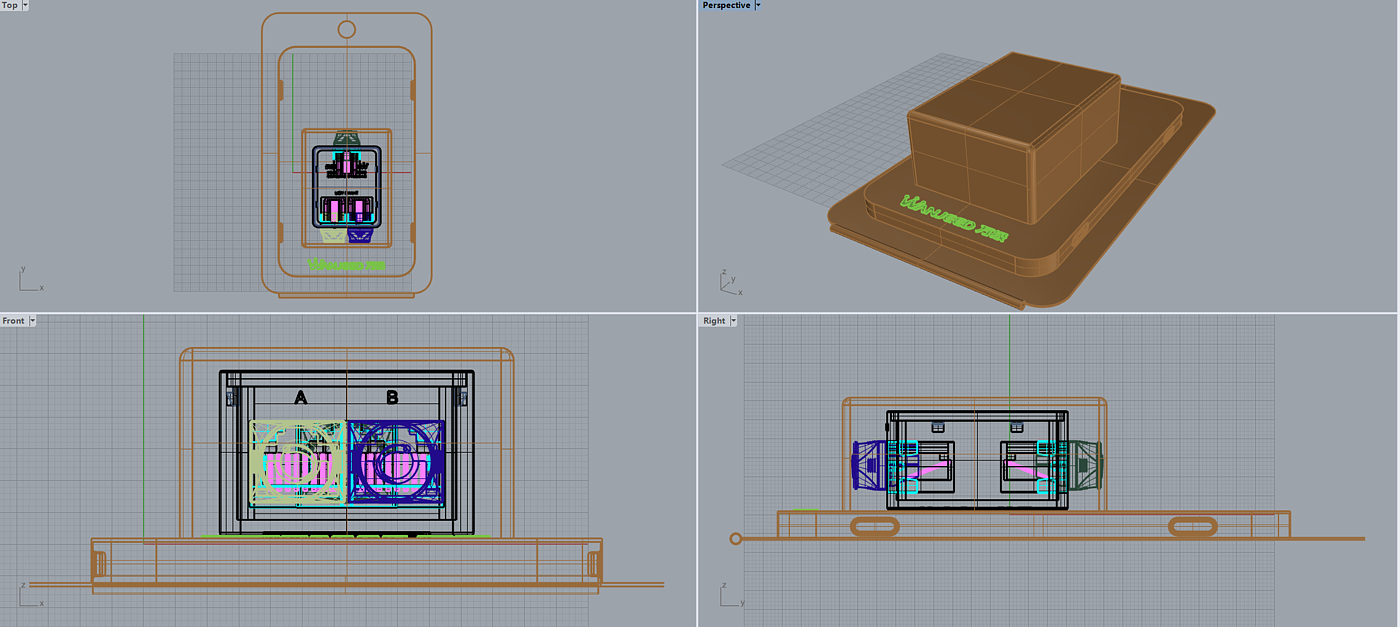Viewport: 1400px width, 627px height.
Task: Click the XYZ axis icon in Perspective
Action: tap(731, 281)
